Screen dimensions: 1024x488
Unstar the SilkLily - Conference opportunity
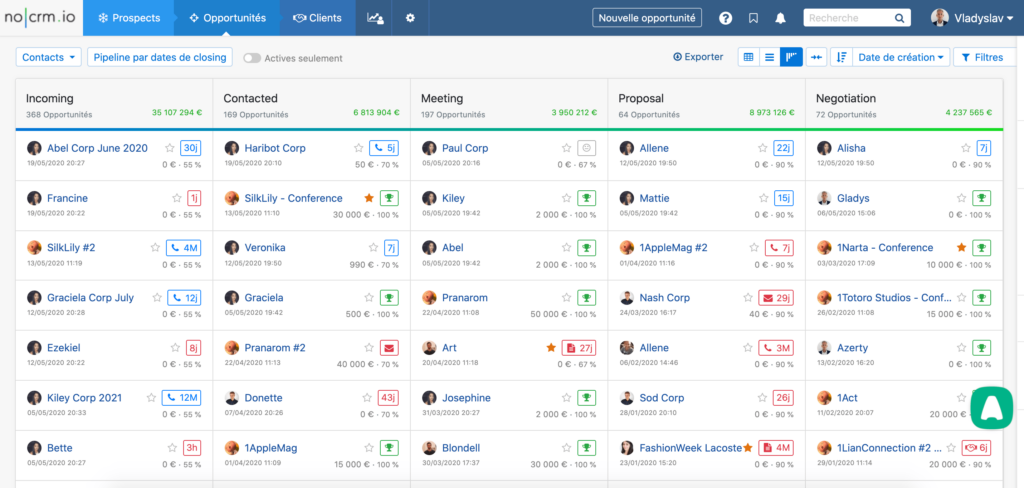click(368, 198)
